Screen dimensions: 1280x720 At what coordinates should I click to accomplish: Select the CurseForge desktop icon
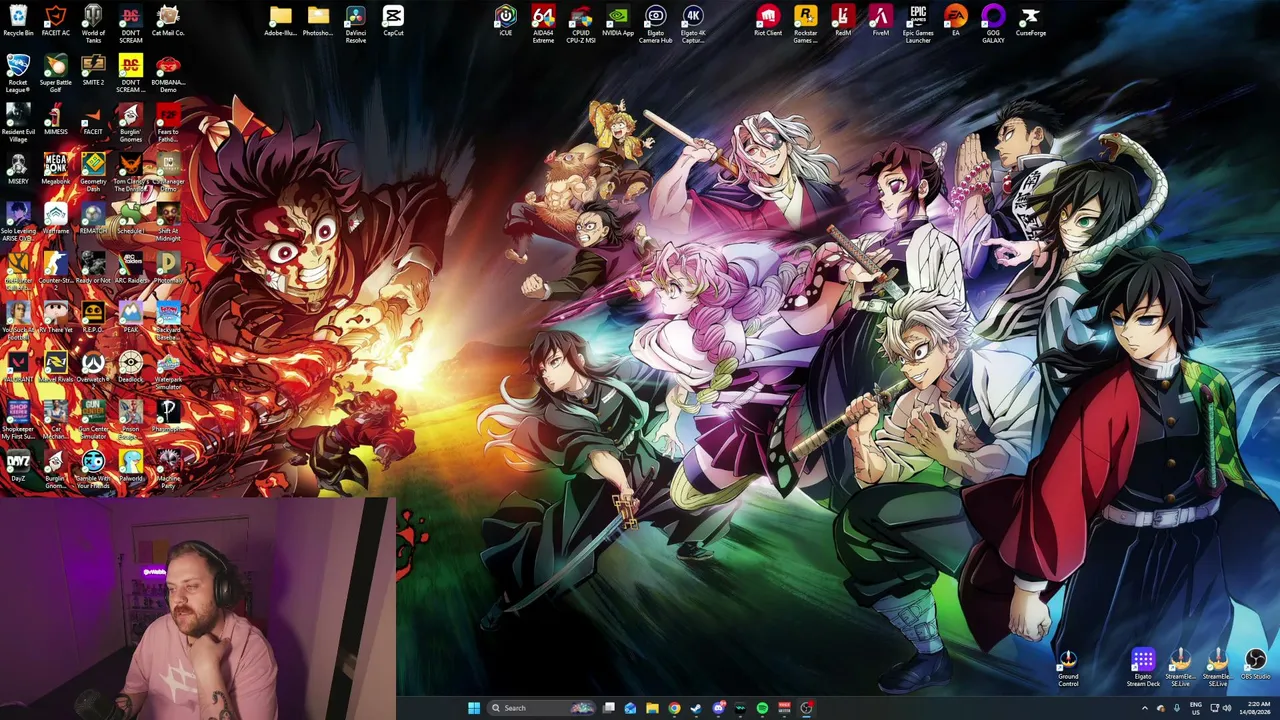(x=1030, y=21)
